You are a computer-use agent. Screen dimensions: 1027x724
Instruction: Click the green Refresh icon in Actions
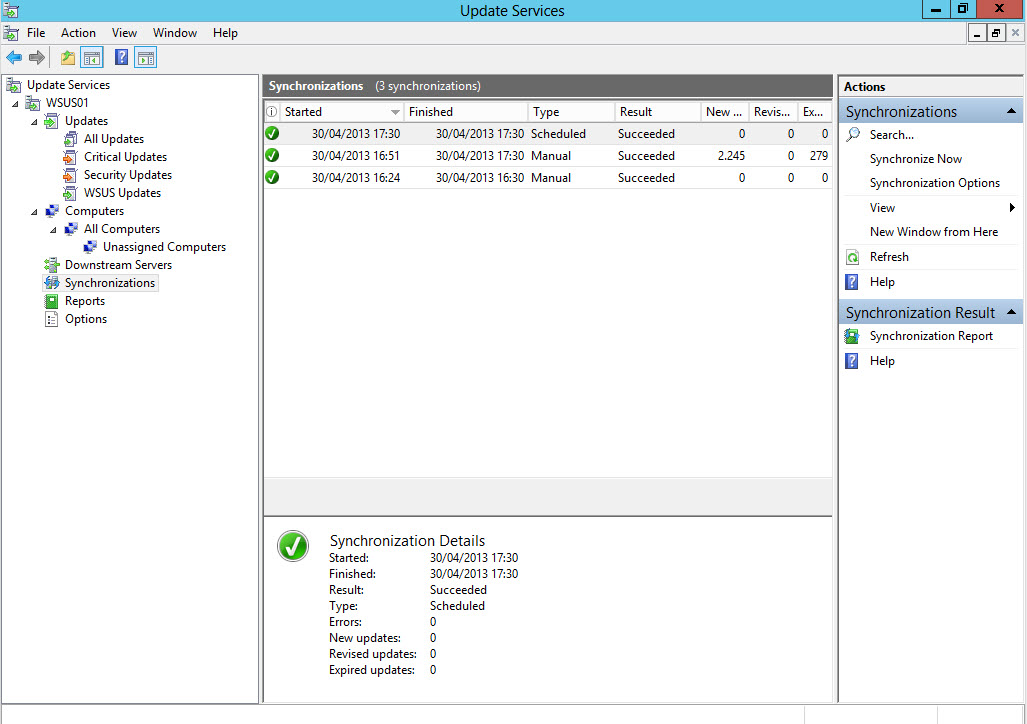(852, 257)
